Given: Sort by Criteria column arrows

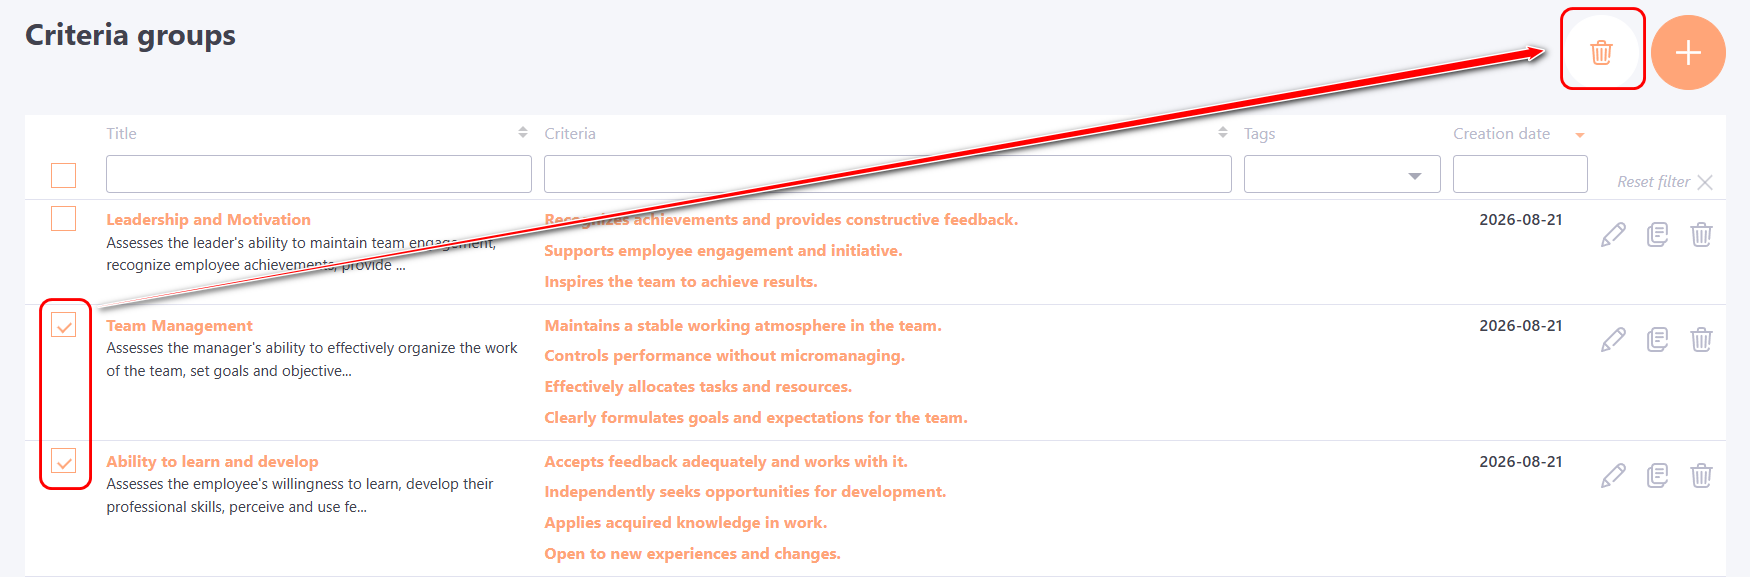Looking at the screenshot, I should pos(1223,133).
